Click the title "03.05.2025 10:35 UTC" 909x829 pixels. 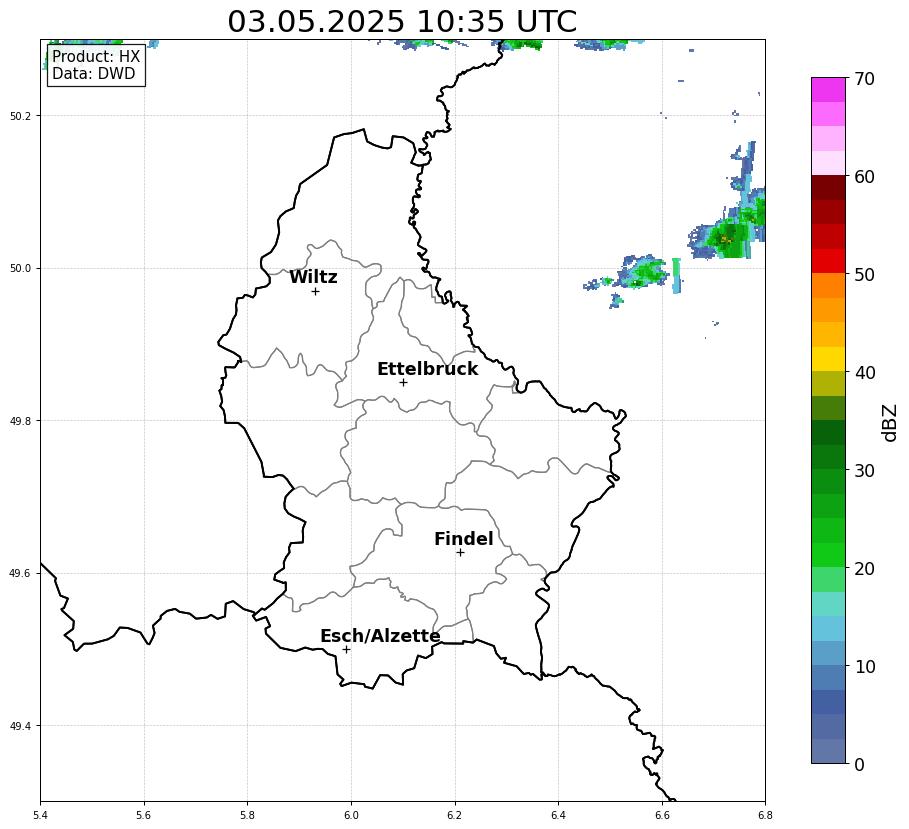pyautogui.click(x=402, y=21)
